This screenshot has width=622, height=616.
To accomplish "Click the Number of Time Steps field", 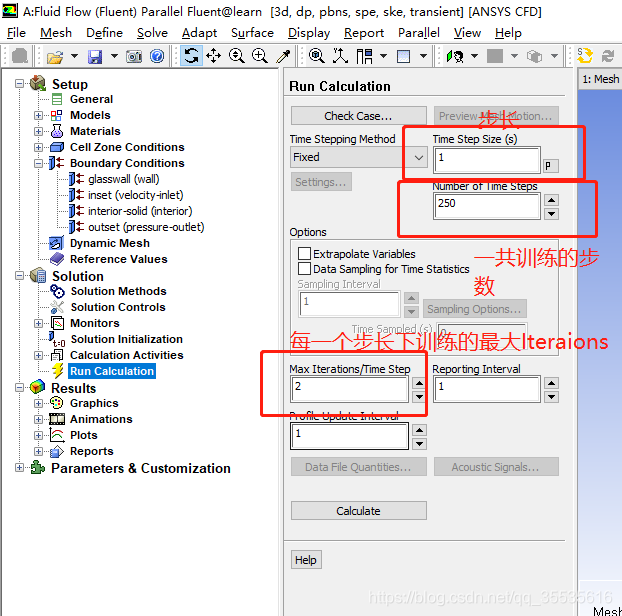I will point(487,206).
